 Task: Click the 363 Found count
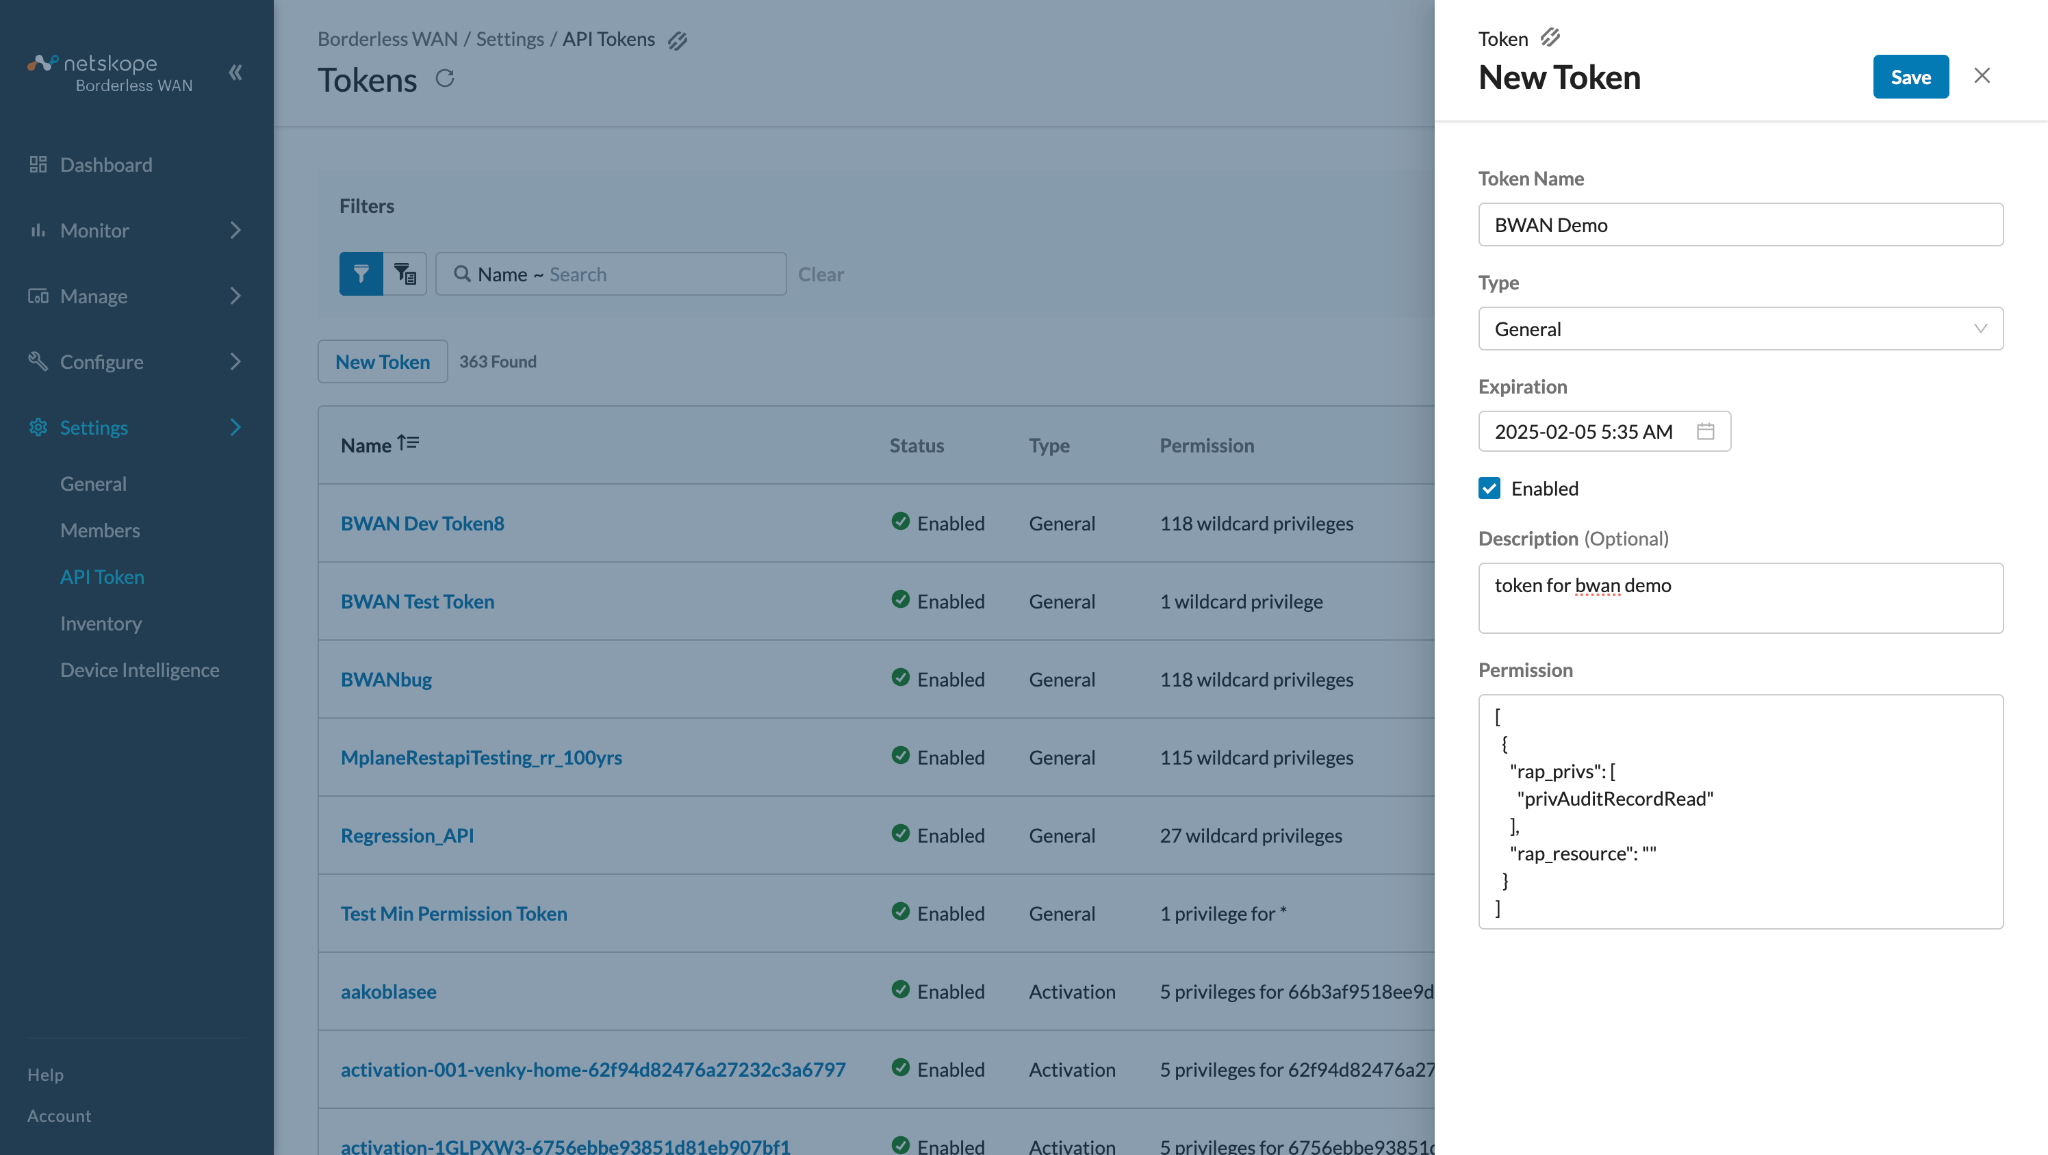(x=498, y=362)
